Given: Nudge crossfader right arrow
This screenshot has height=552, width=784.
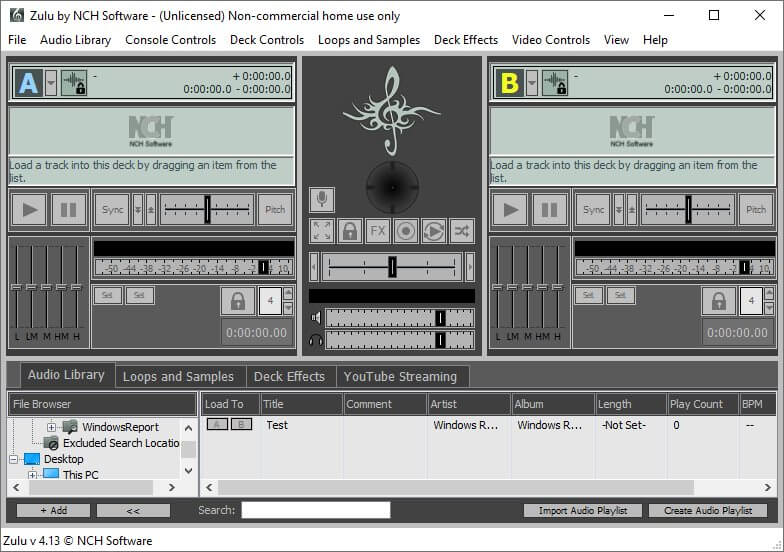Looking at the screenshot, I should click(x=470, y=267).
